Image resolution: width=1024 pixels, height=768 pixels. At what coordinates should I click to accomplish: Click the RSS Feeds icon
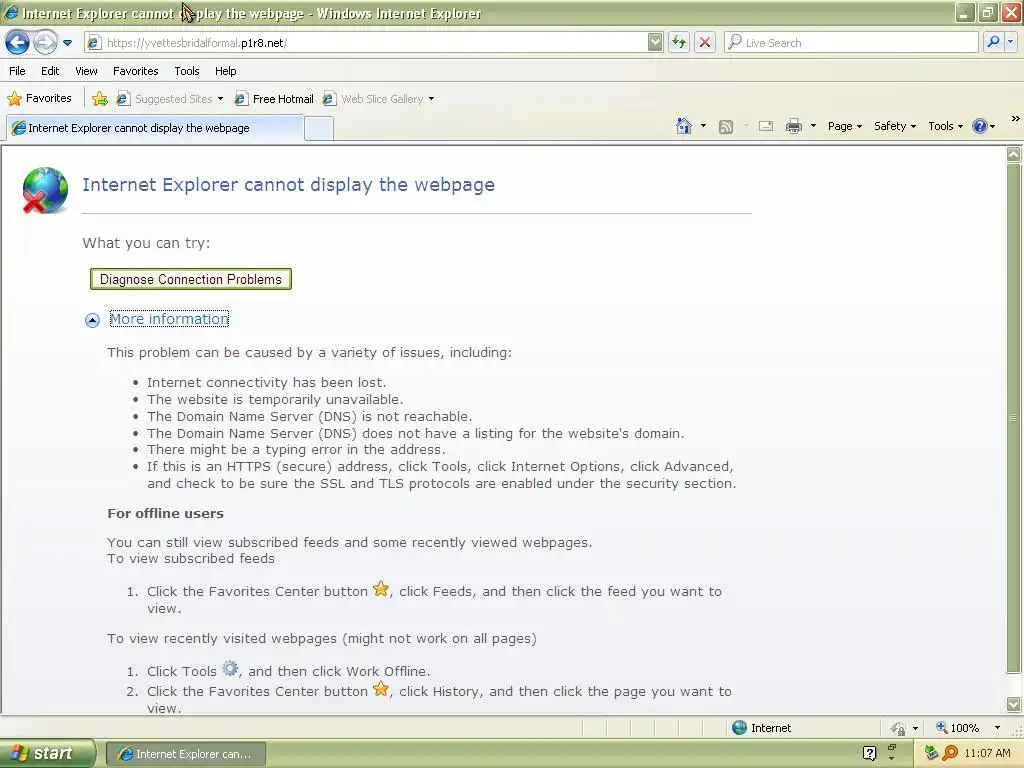coord(726,126)
